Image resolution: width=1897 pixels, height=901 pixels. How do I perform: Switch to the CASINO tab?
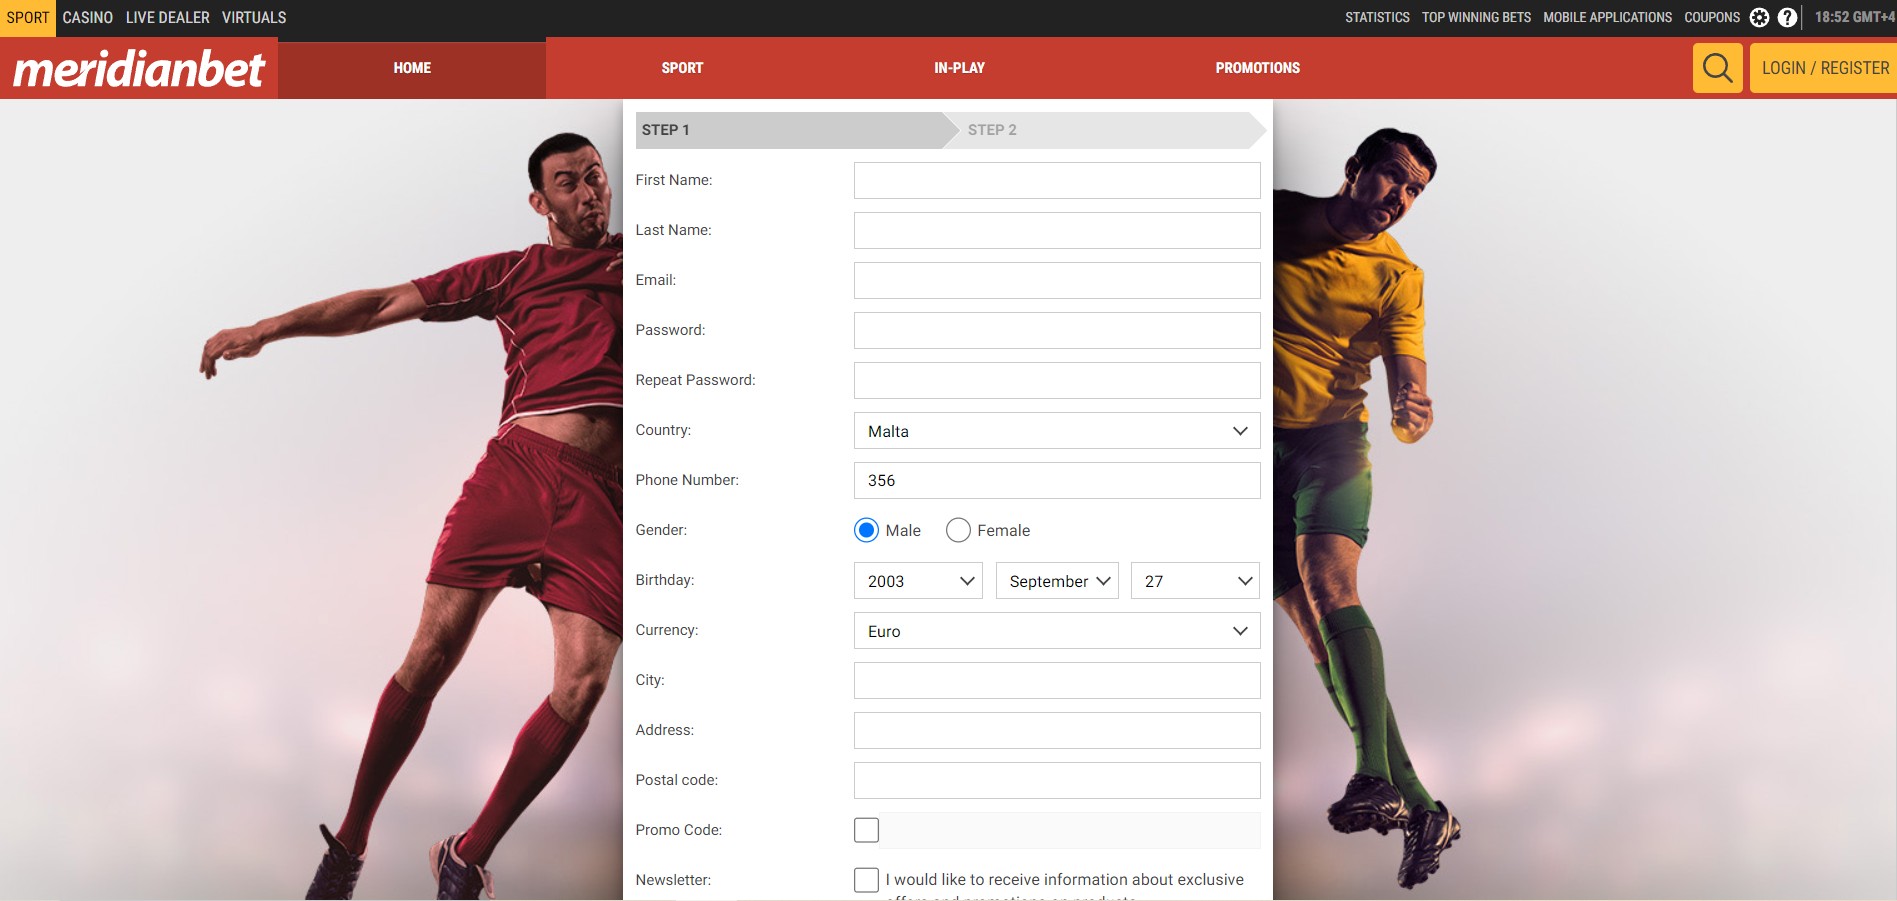pyautogui.click(x=88, y=17)
